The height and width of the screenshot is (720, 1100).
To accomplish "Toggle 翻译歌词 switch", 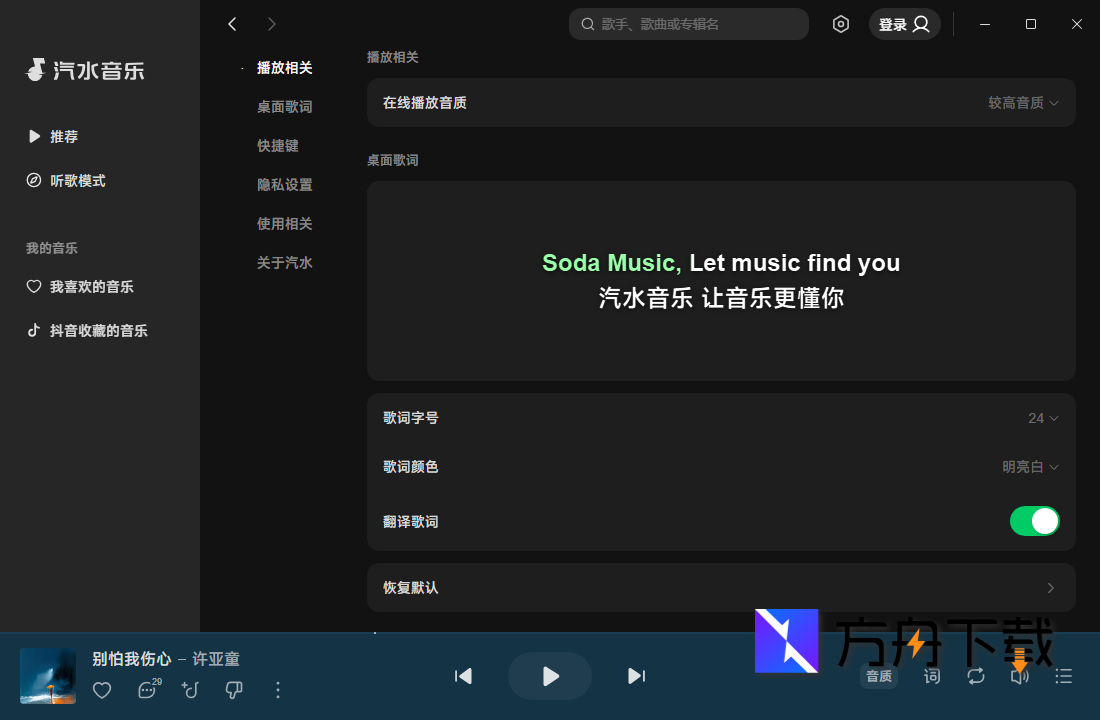I will (x=1035, y=521).
